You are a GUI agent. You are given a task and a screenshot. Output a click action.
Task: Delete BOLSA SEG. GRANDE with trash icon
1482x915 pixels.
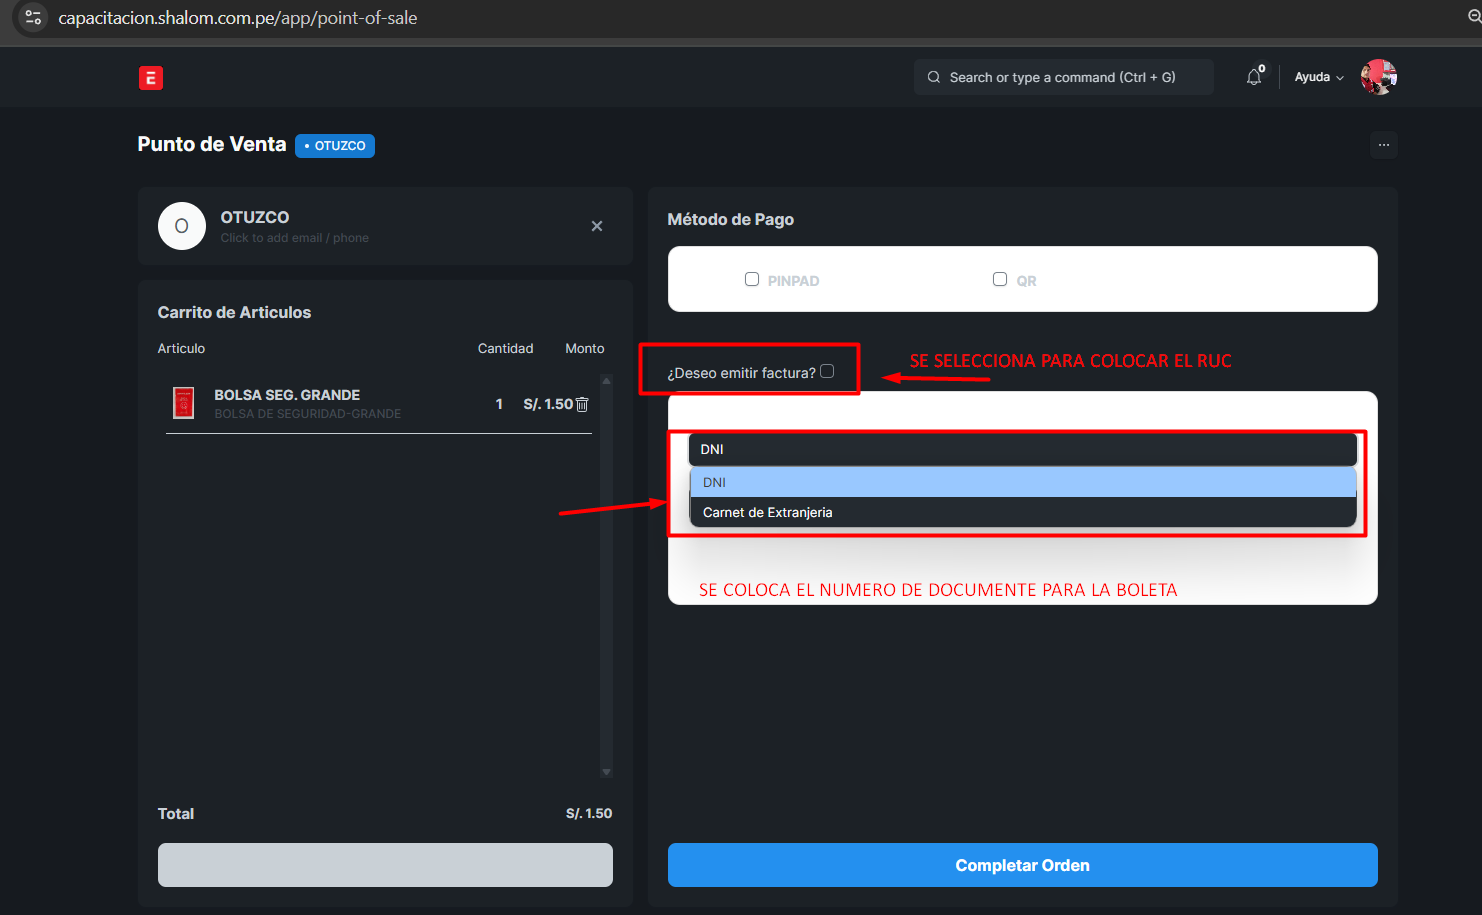582,404
